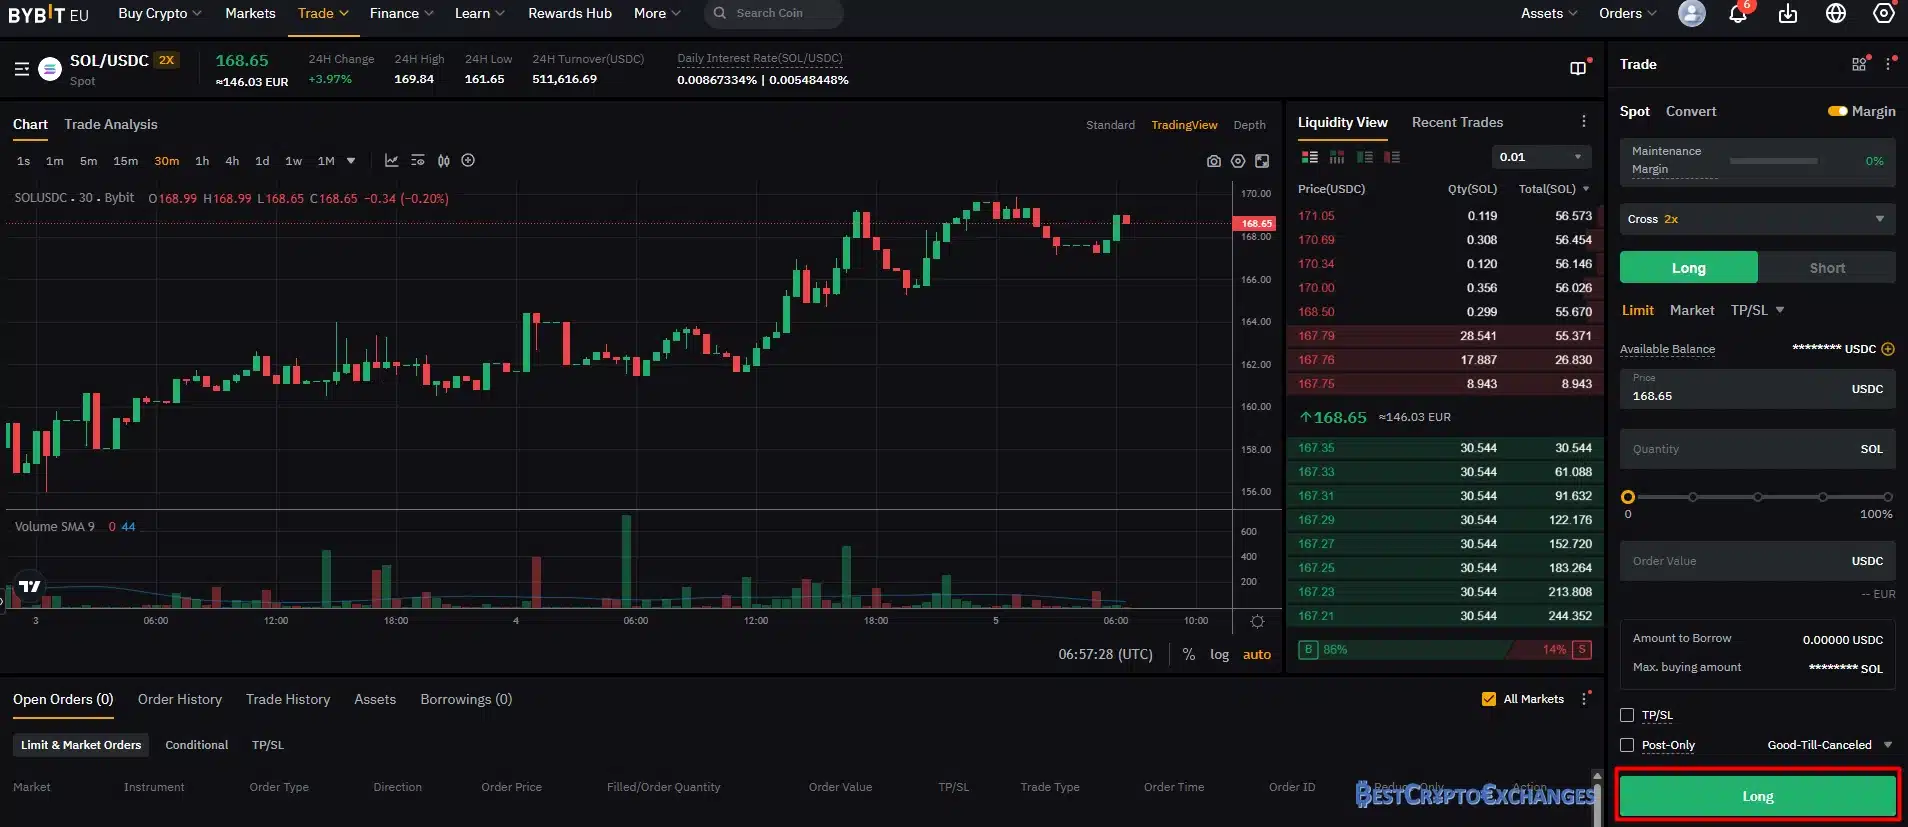The image size is (1908, 827).
Task: Open trade panel three-dot menu
Action: 1888,64
